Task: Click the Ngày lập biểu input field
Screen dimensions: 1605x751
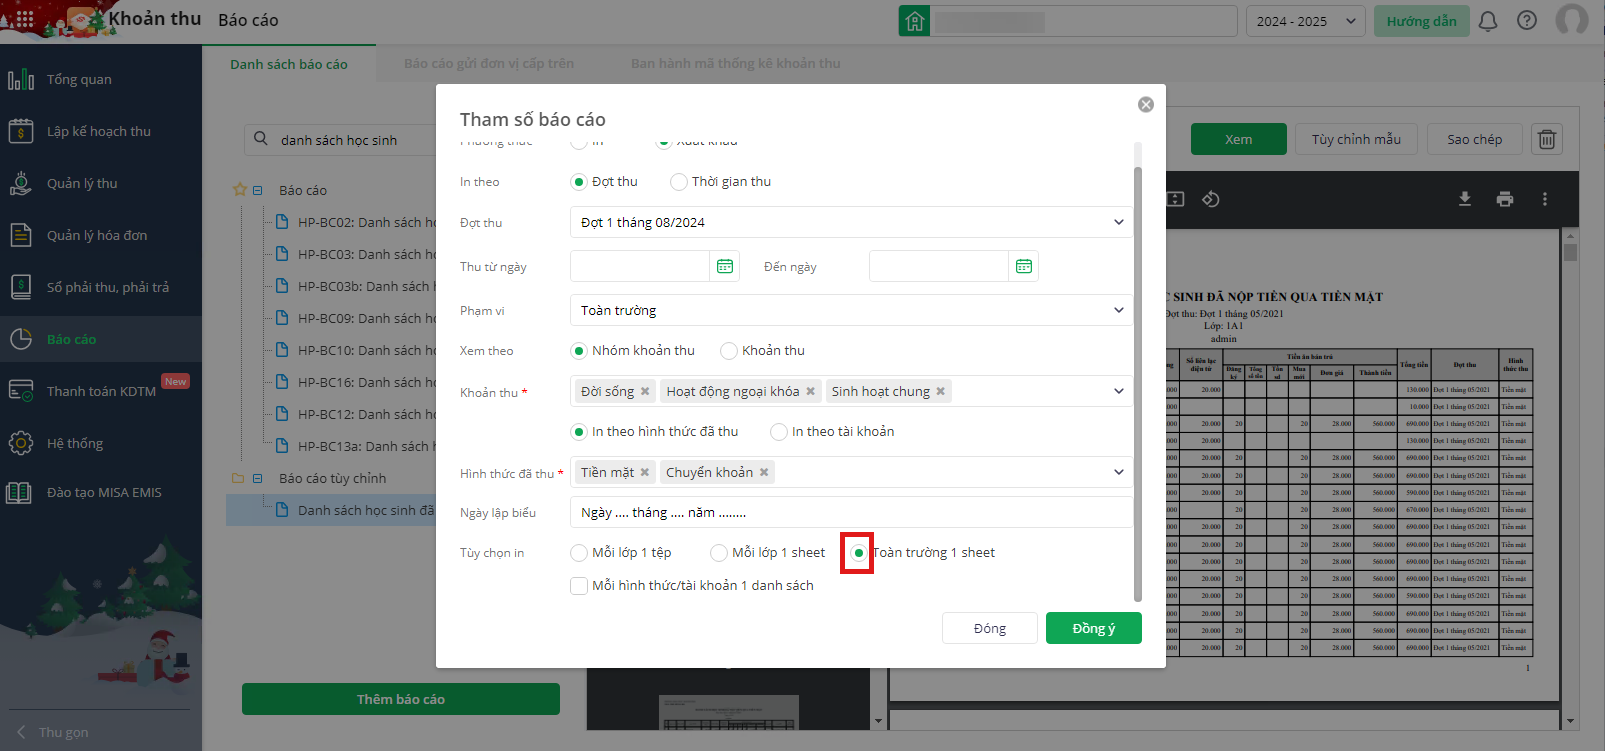Action: [851, 512]
